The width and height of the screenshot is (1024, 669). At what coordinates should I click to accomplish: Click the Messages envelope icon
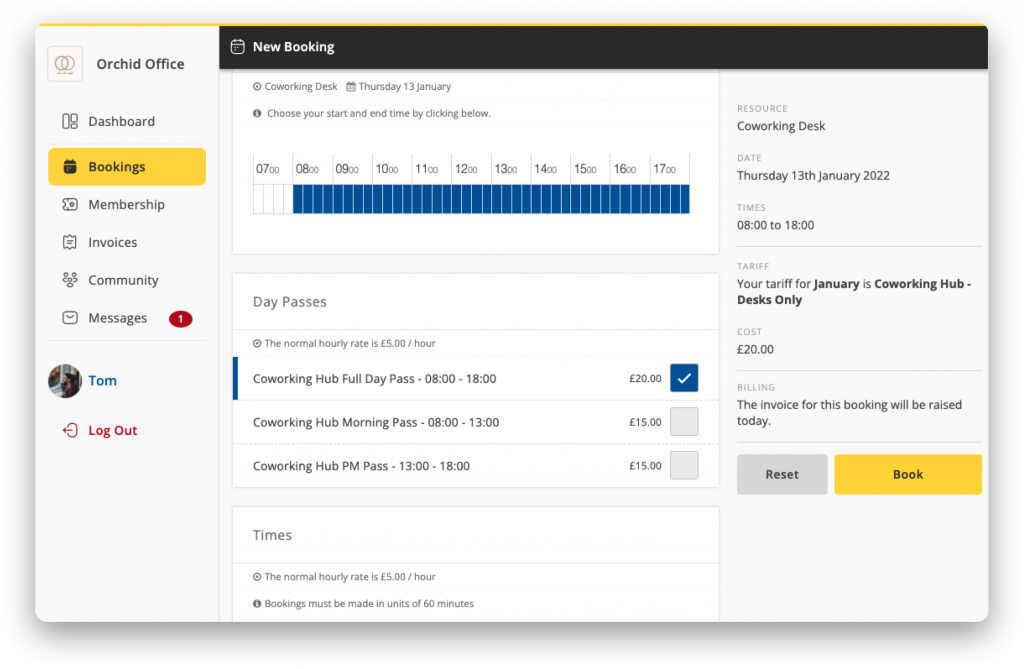tap(70, 318)
